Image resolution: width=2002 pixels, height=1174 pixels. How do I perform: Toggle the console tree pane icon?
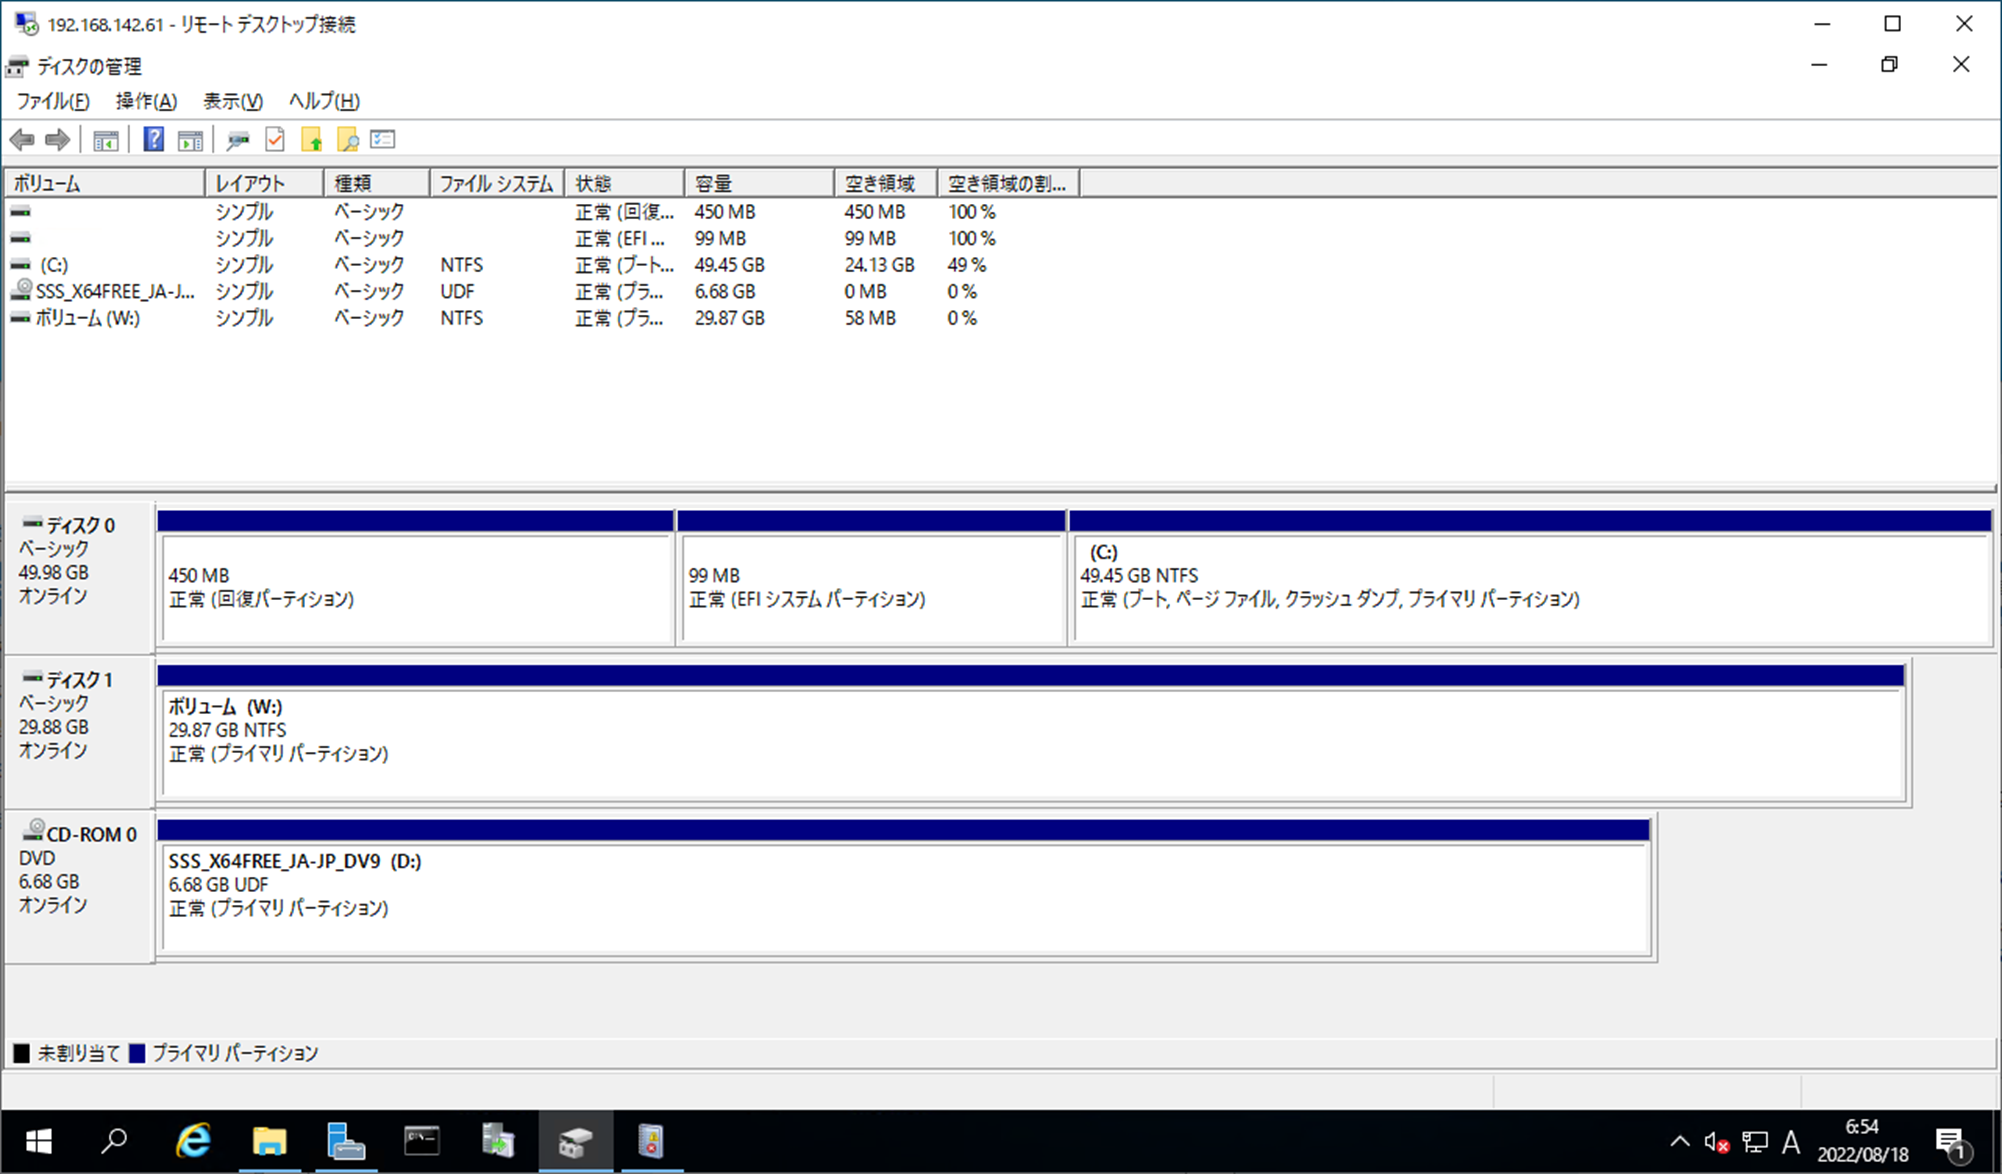coord(105,139)
